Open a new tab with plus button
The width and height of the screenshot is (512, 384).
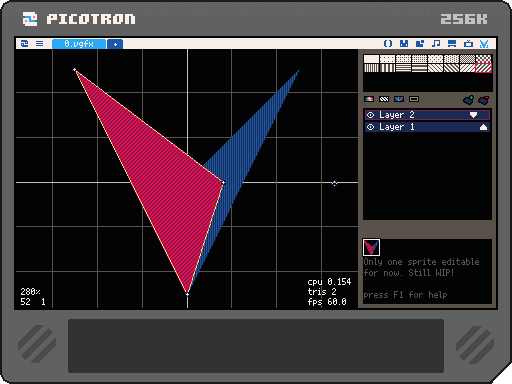coord(115,44)
